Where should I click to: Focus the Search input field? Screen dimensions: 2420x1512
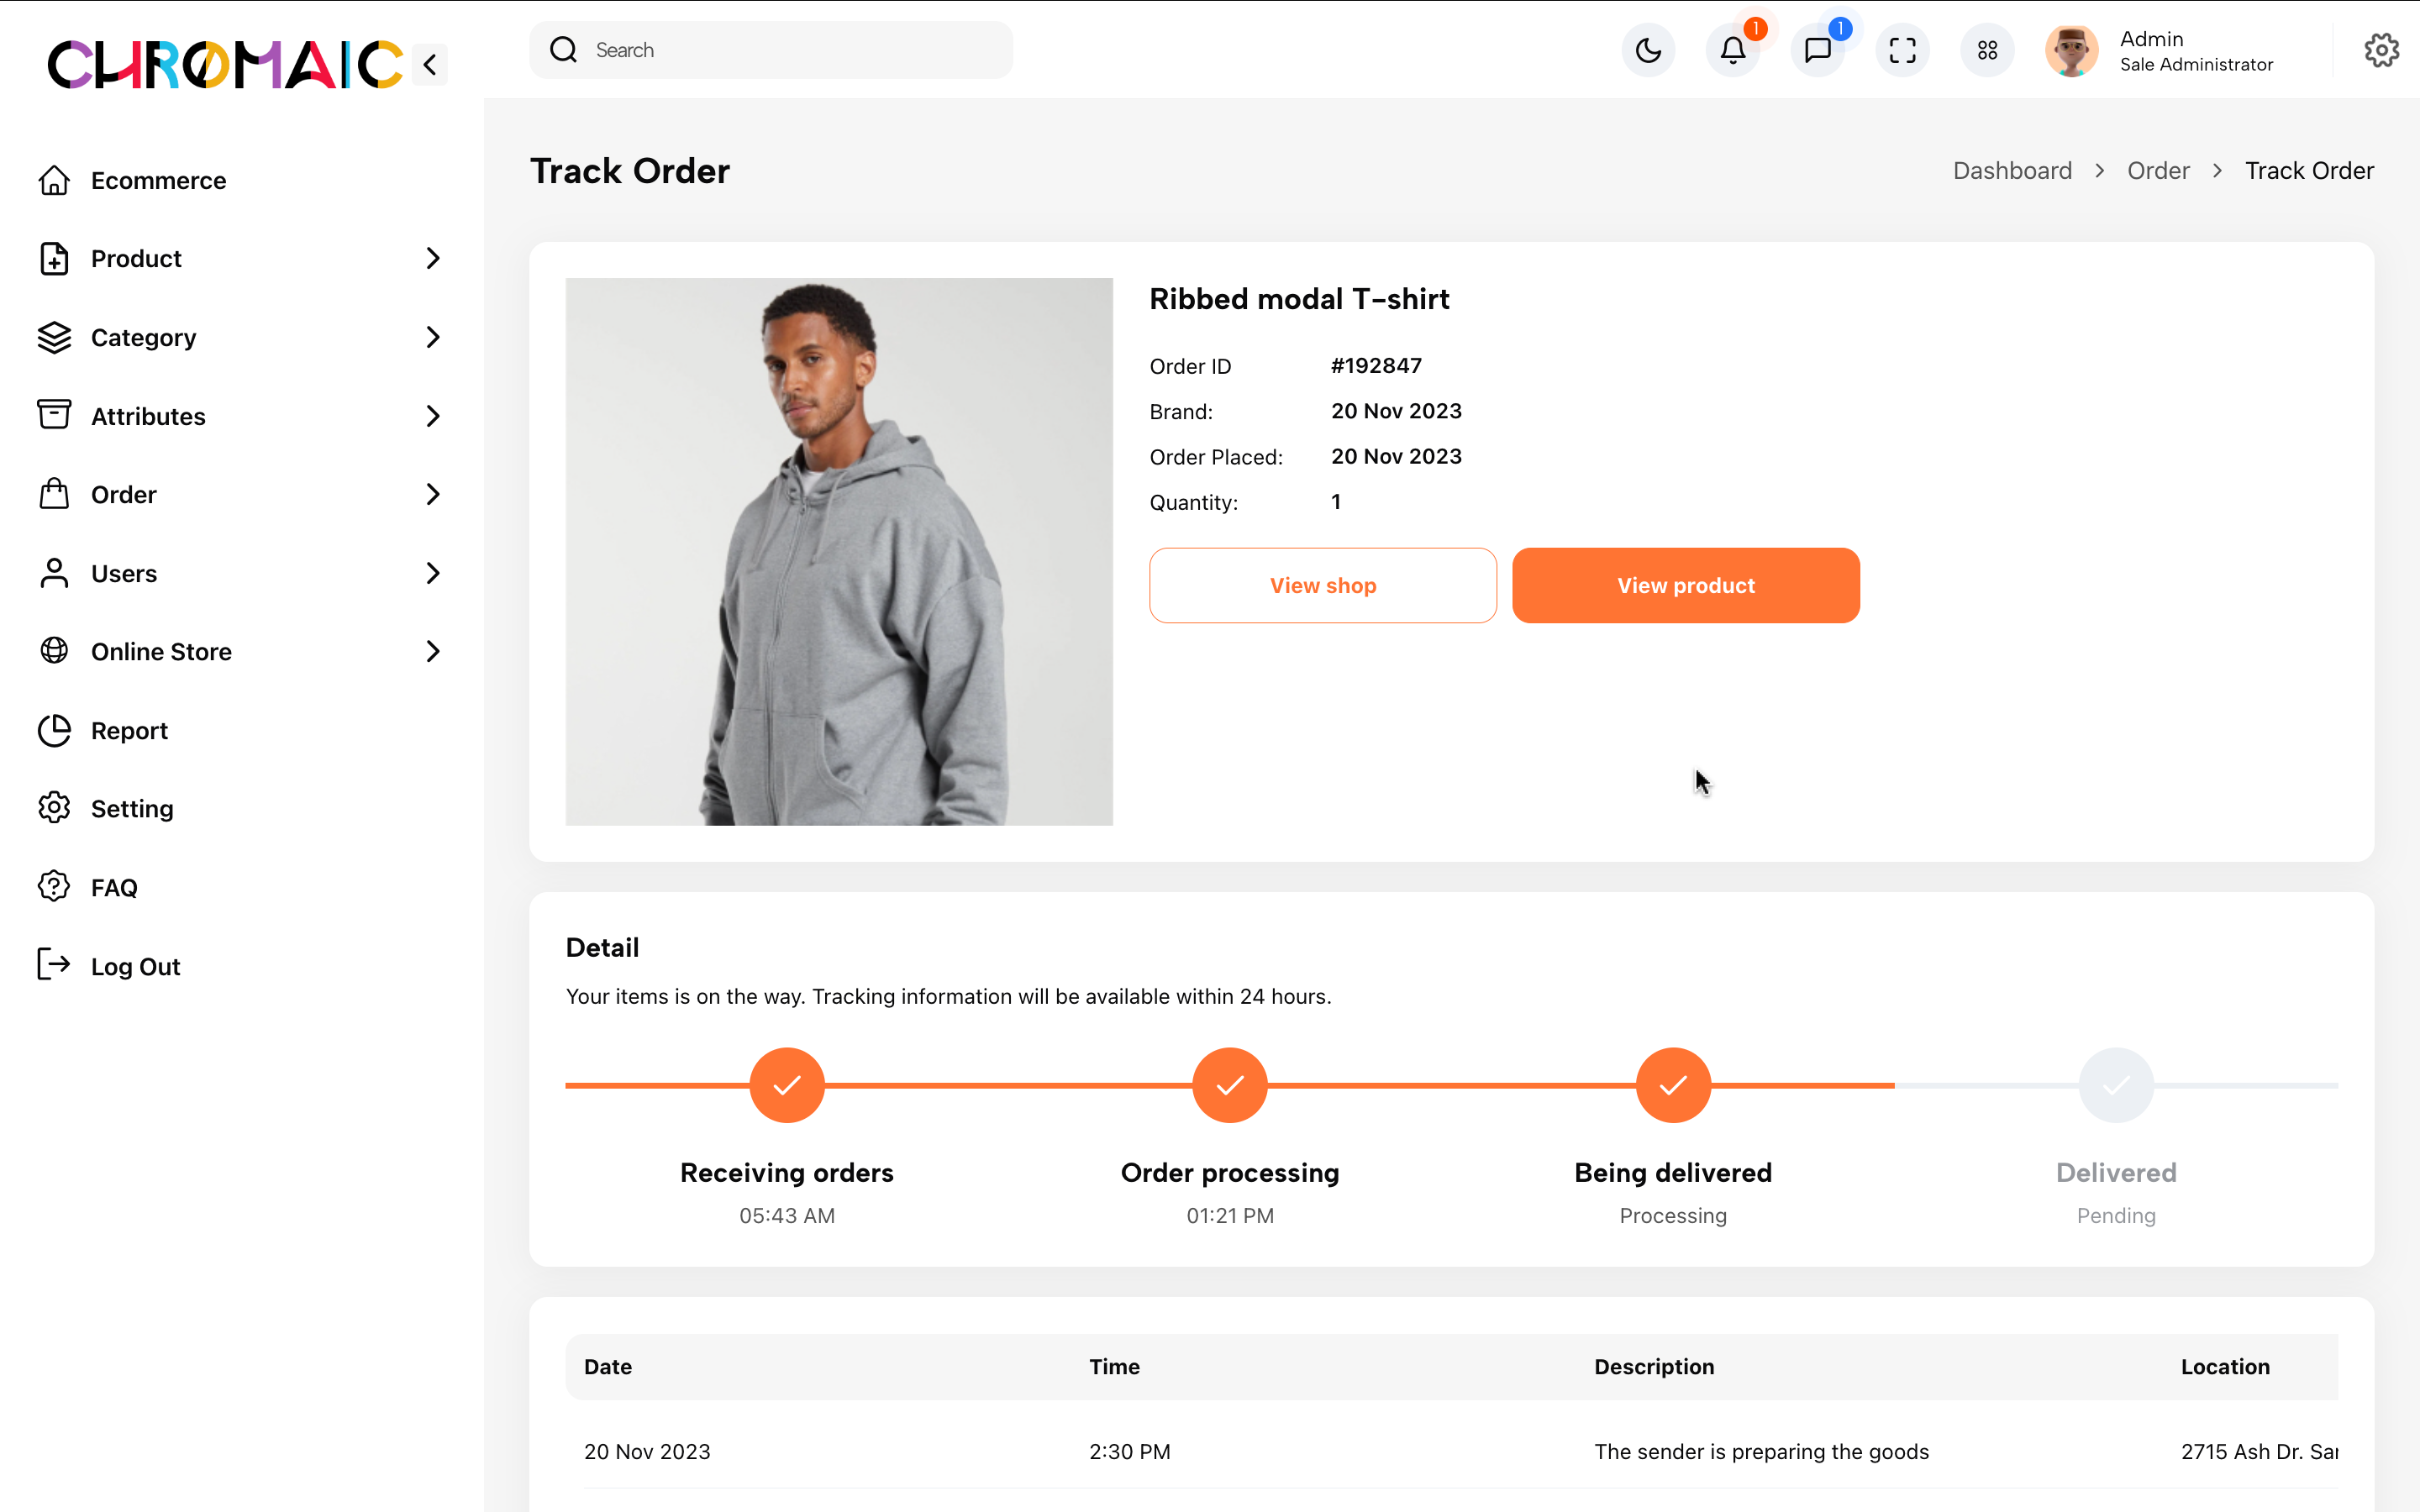[771, 50]
